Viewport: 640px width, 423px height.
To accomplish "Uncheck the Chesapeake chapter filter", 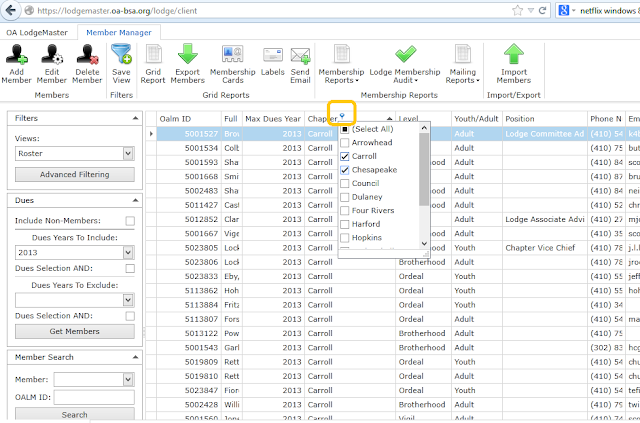I will pos(345,170).
